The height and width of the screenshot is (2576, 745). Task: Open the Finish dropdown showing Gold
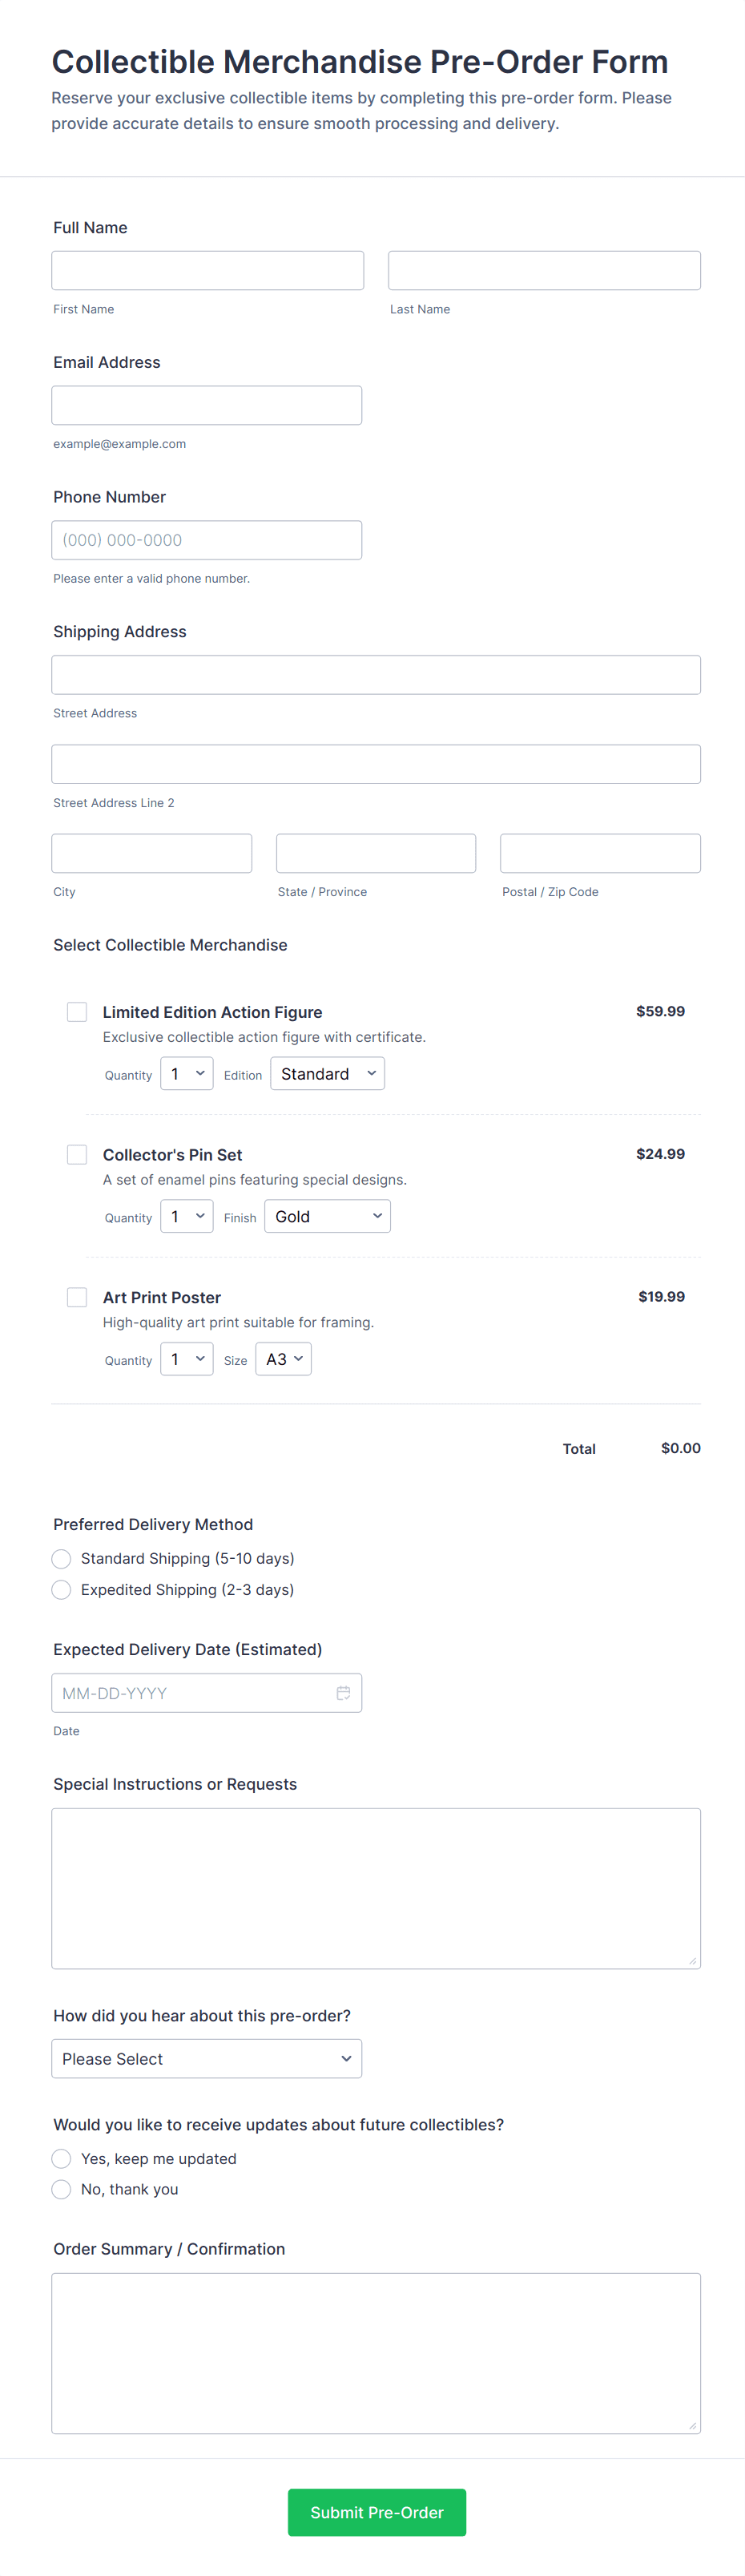[327, 1216]
